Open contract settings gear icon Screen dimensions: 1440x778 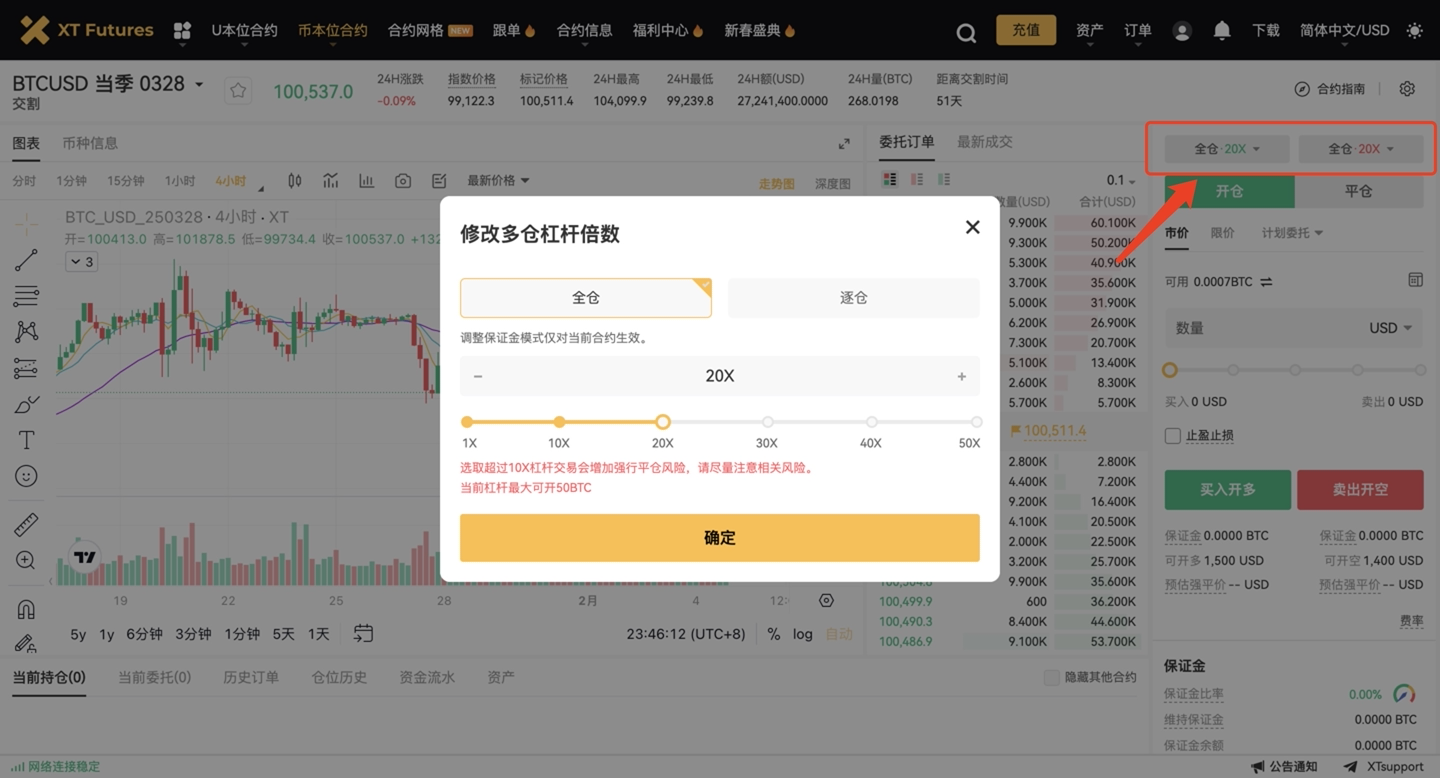pos(1407,89)
